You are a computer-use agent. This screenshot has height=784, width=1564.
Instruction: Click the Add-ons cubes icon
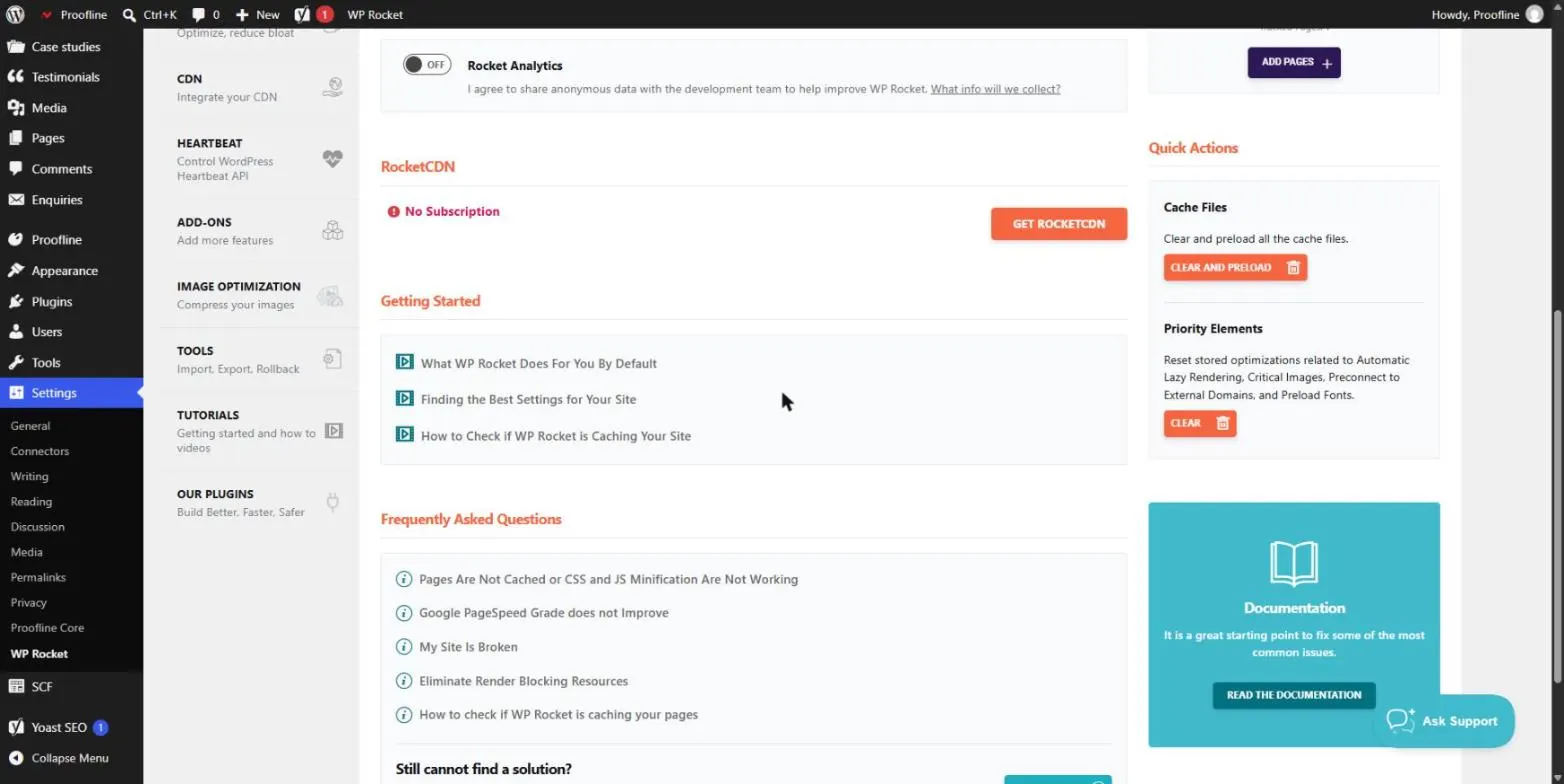pos(332,231)
